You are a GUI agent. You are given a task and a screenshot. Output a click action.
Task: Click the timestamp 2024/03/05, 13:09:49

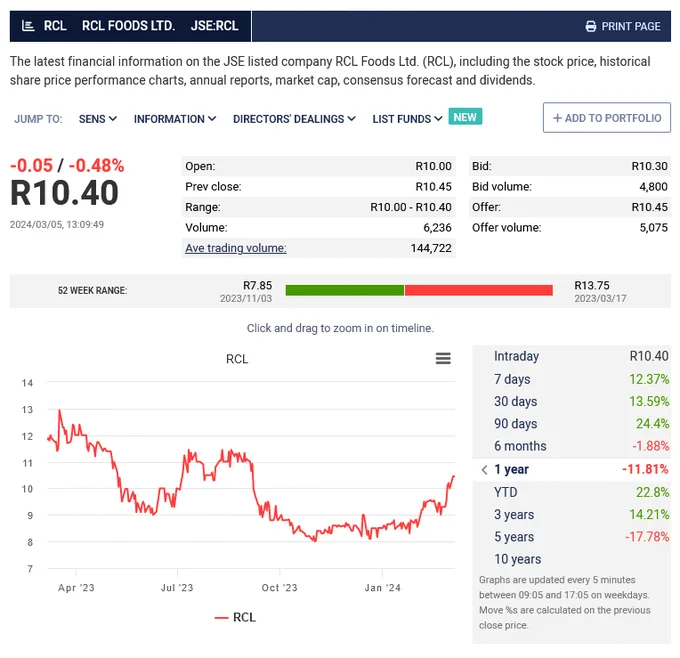click(57, 225)
